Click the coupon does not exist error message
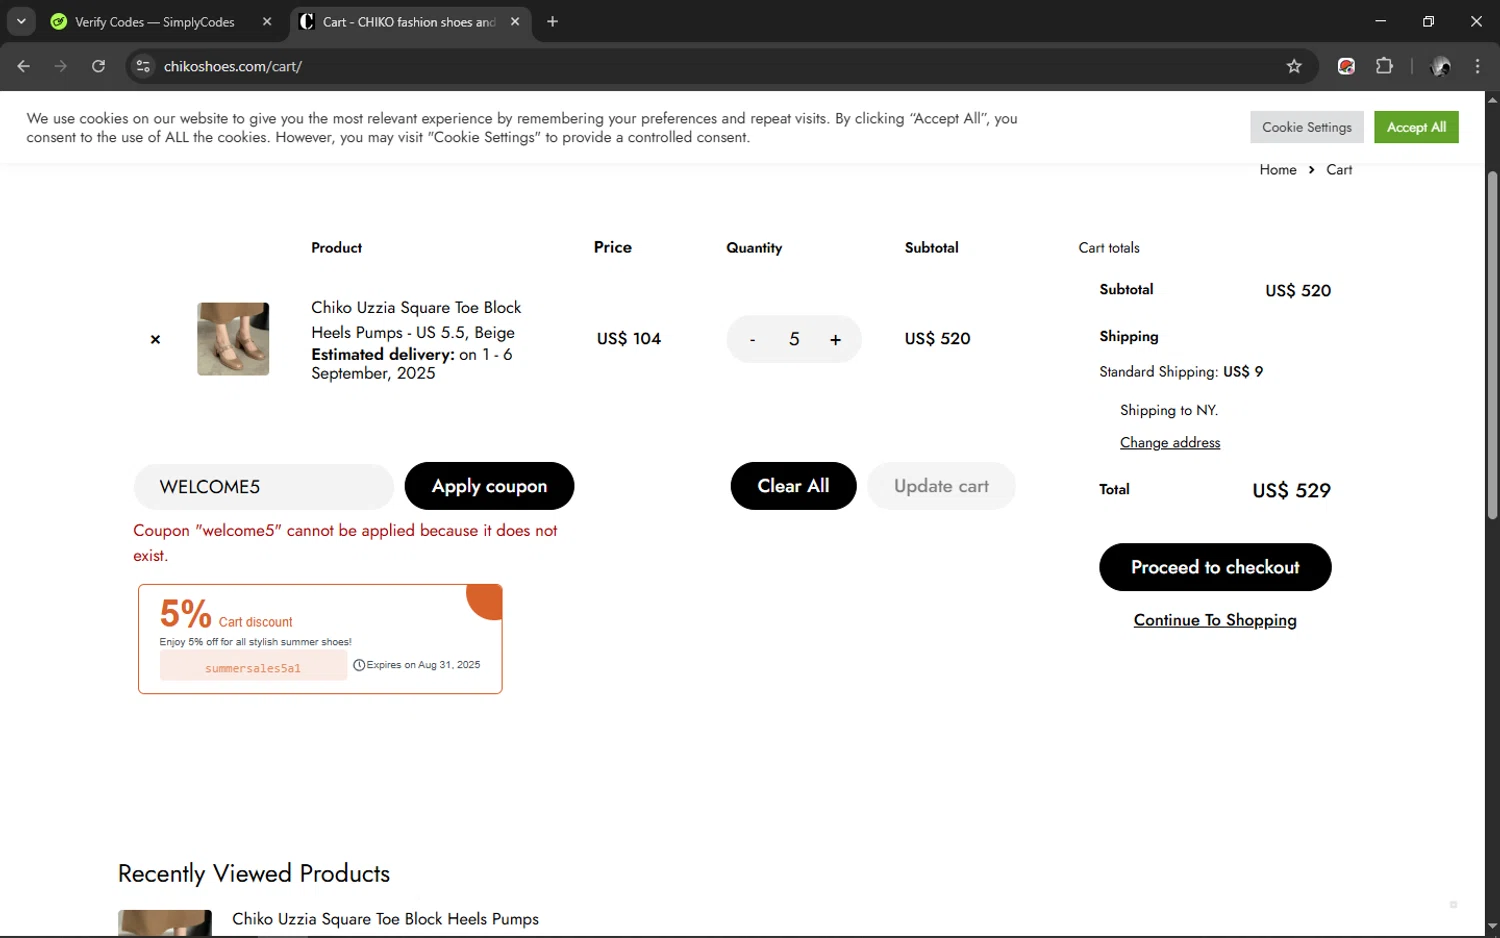Image resolution: width=1500 pixels, height=938 pixels. (x=345, y=543)
